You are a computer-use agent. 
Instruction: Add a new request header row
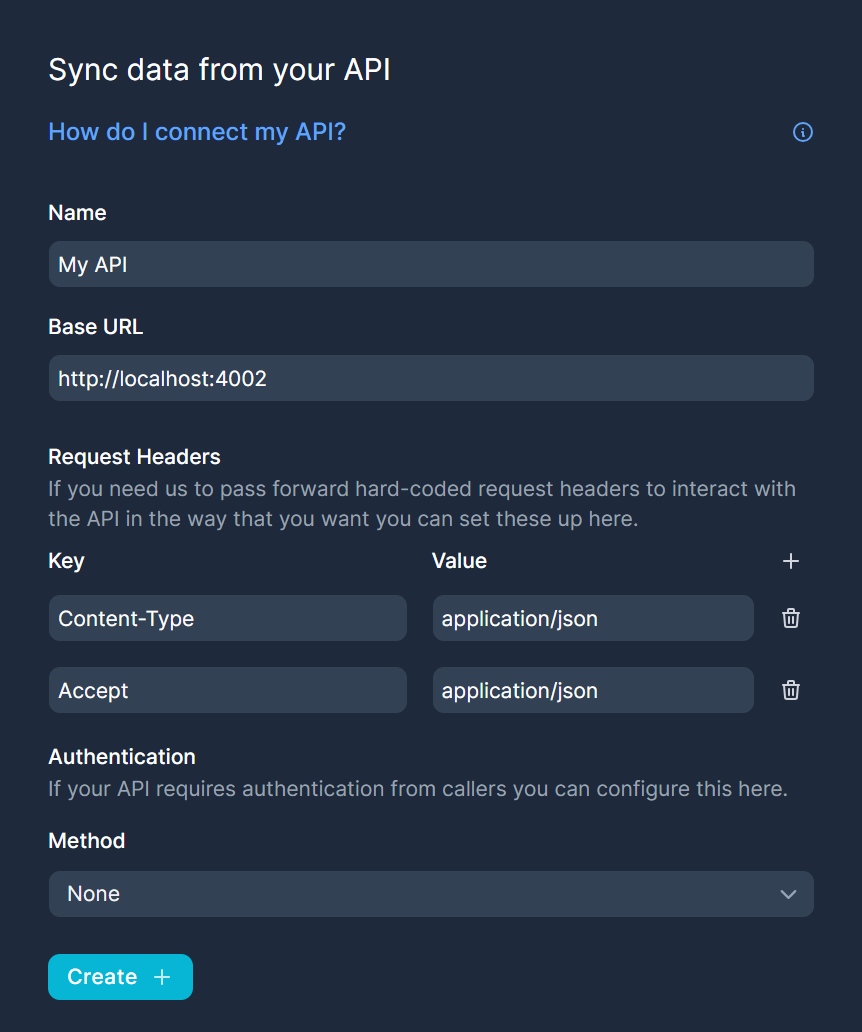790,561
